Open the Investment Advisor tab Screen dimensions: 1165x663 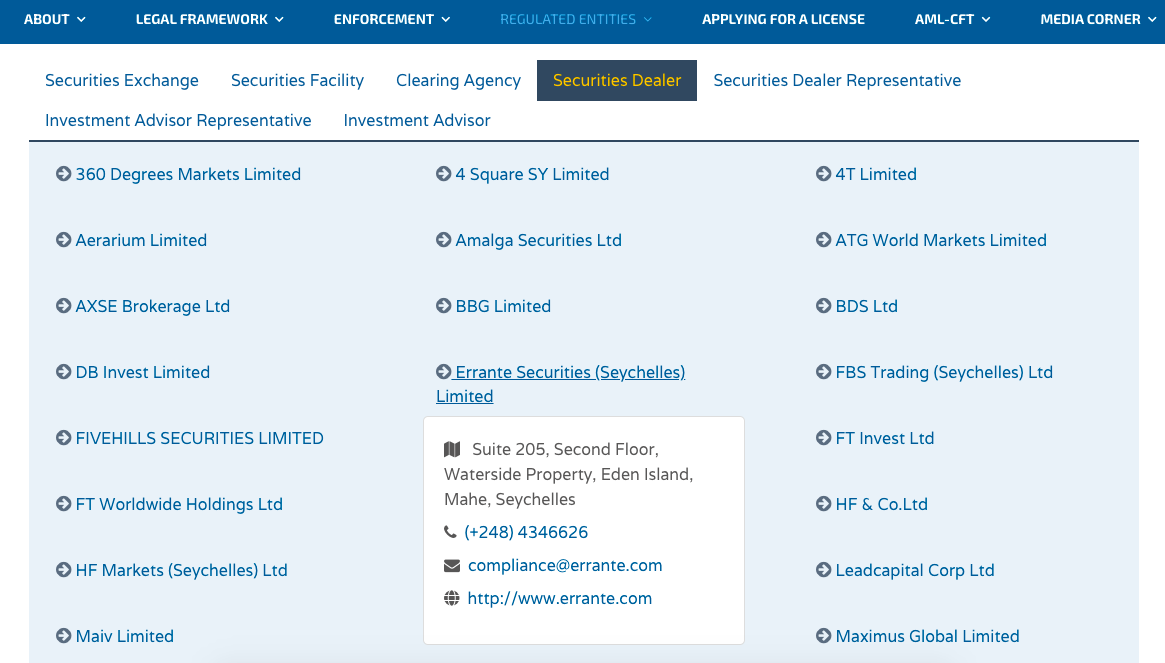pos(416,120)
